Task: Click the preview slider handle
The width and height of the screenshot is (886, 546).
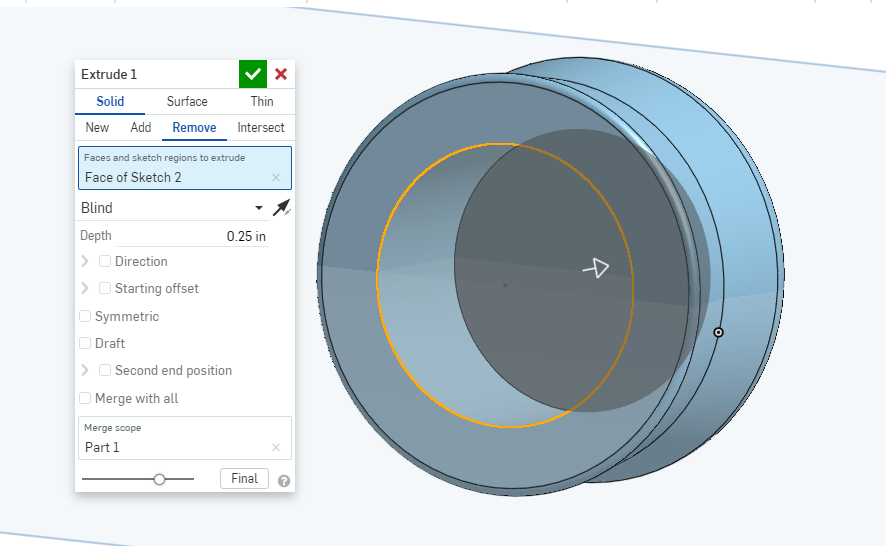Action: click(159, 479)
